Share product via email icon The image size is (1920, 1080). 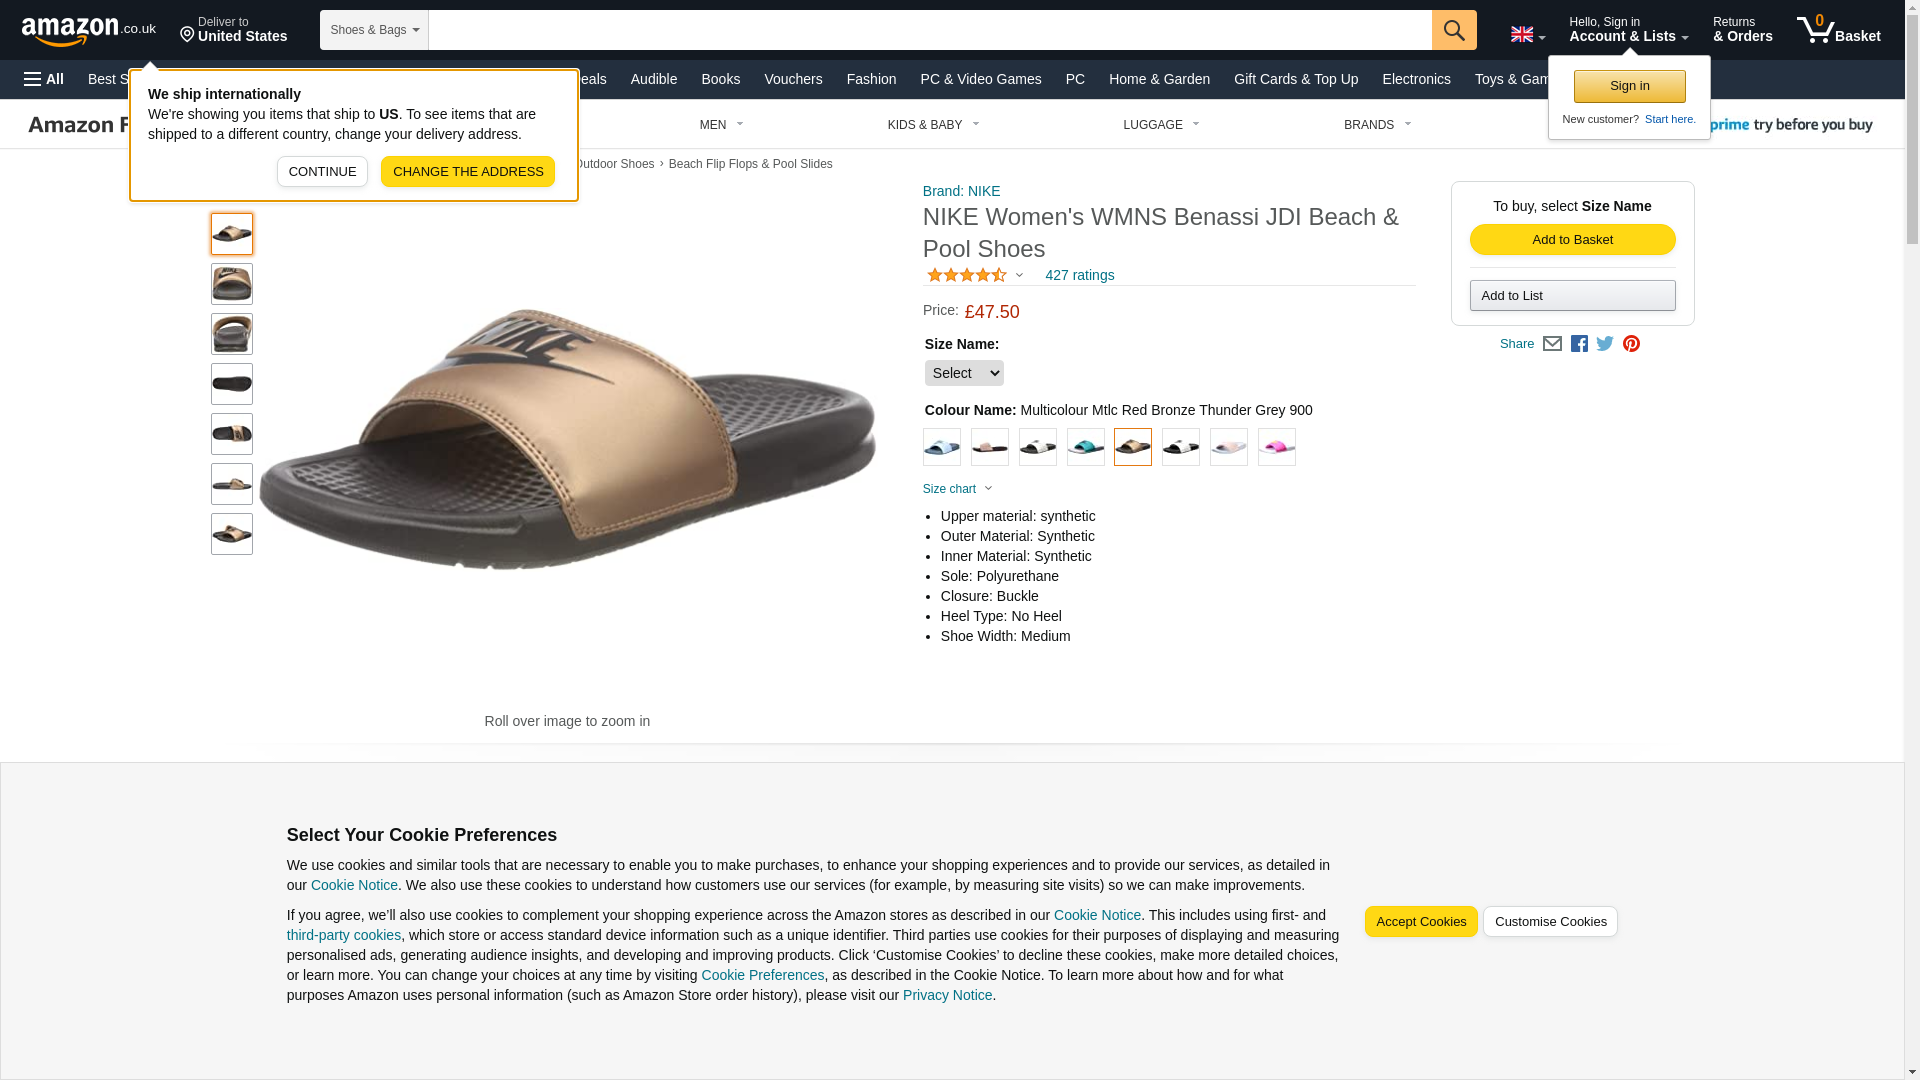click(1552, 344)
